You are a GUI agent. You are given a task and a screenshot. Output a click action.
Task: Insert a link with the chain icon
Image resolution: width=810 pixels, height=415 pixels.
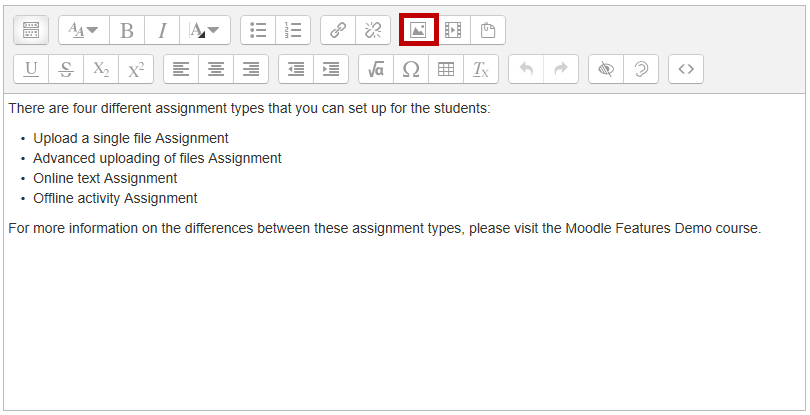point(338,30)
